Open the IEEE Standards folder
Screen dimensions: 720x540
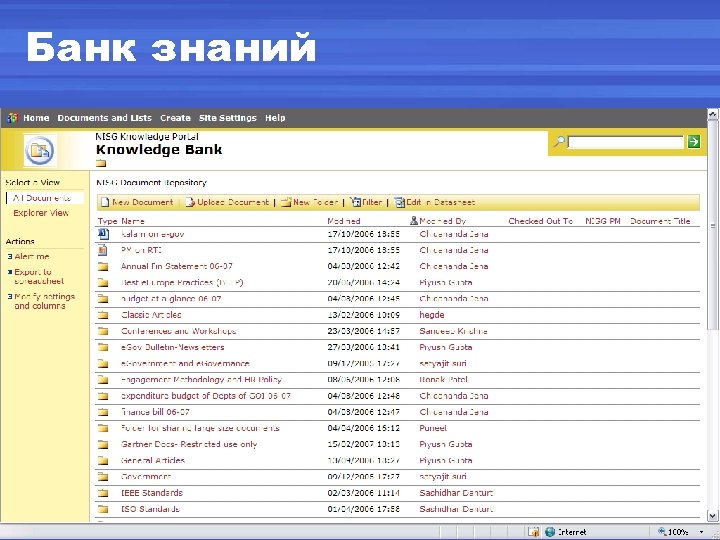coord(152,493)
